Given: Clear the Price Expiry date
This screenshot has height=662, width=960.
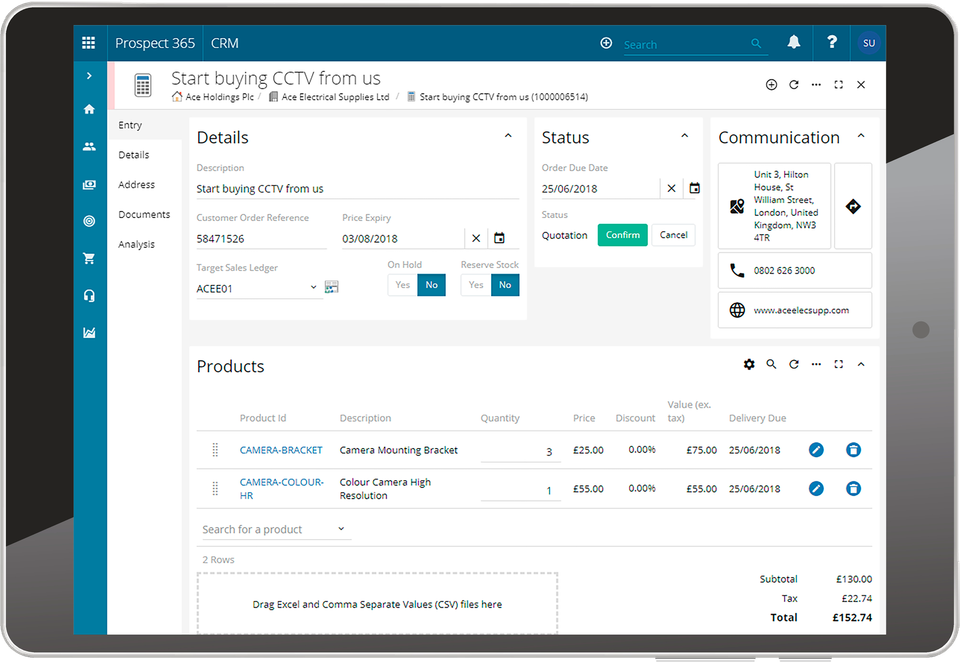Looking at the screenshot, I should pyautogui.click(x=476, y=238).
